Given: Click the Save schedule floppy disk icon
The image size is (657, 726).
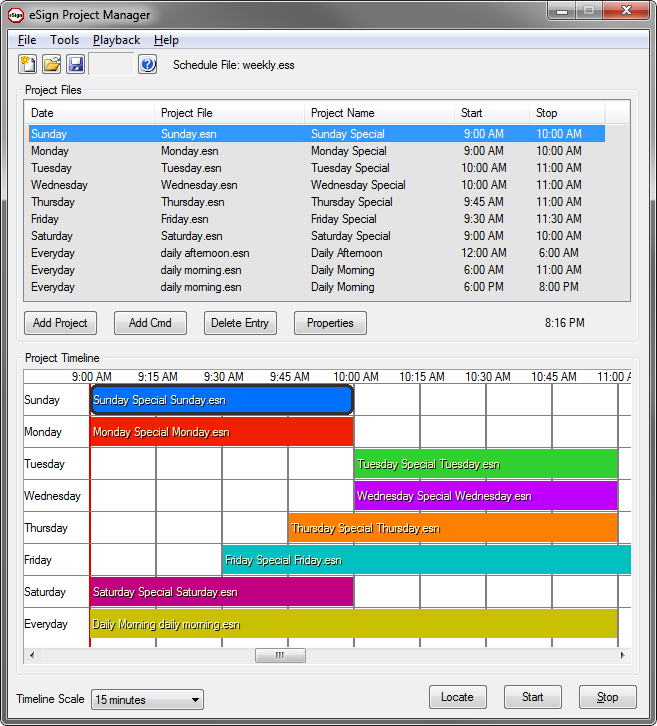Looking at the screenshot, I should pyautogui.click(x=76, y=64).
